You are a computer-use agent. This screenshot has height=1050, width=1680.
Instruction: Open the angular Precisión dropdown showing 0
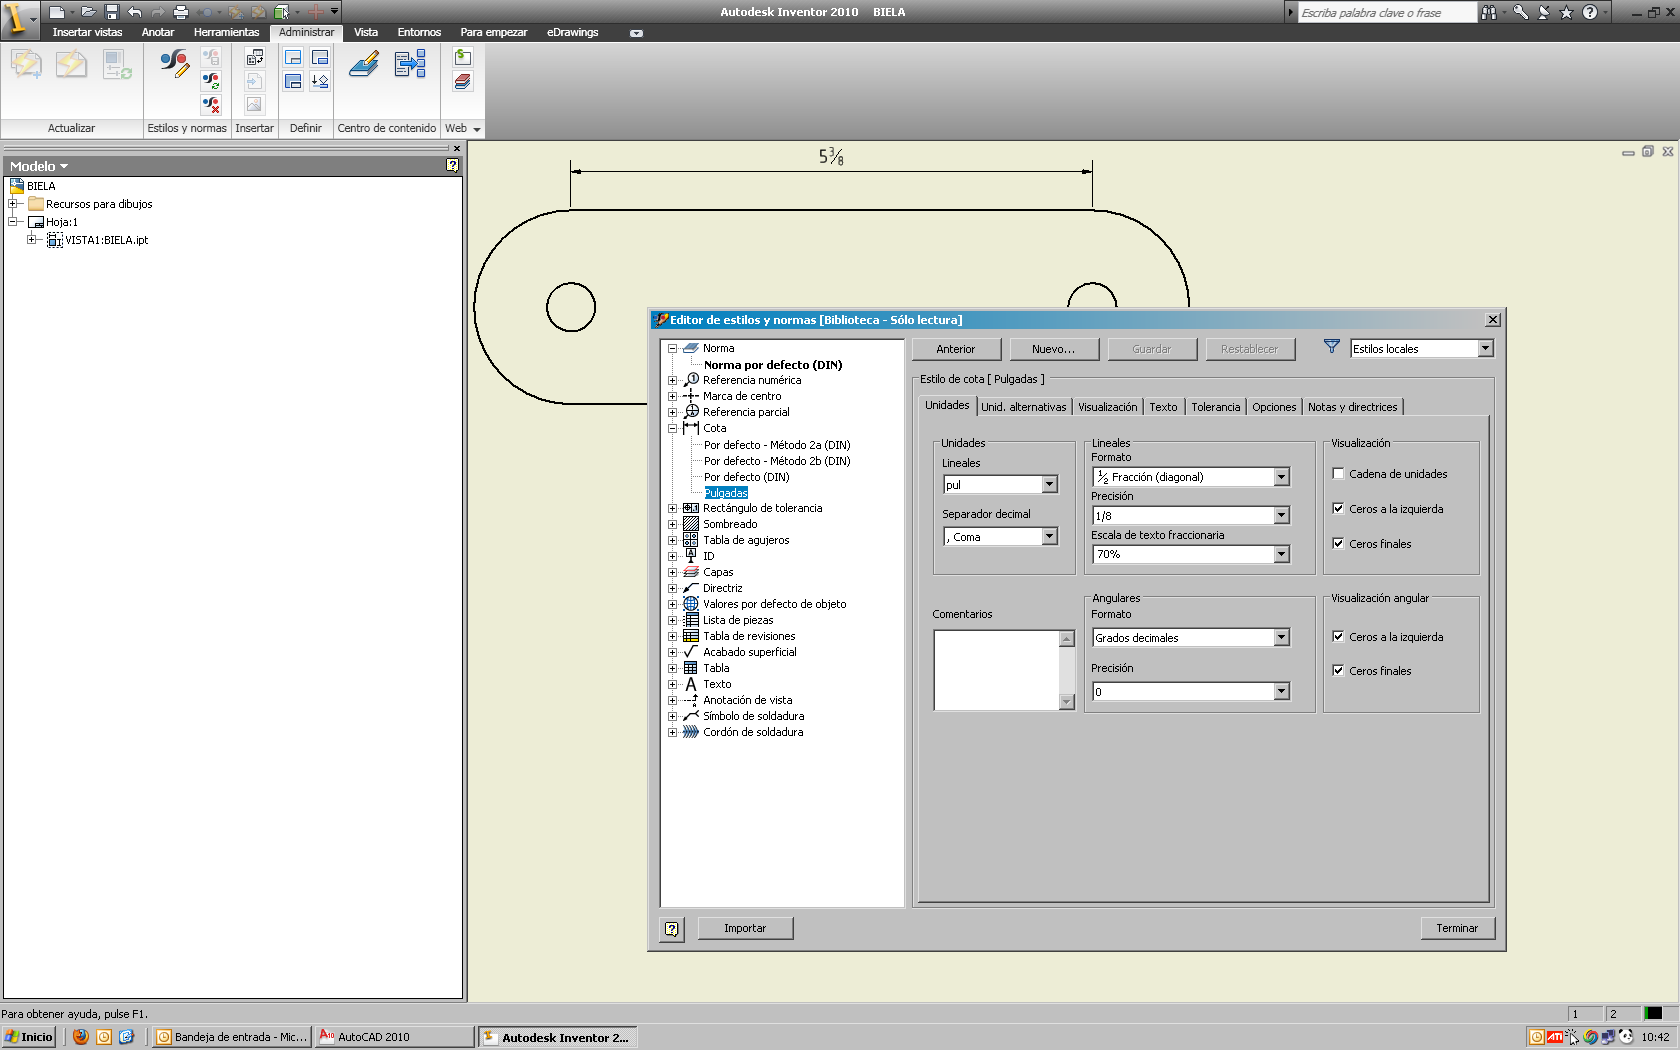[x=1282, y=692]
